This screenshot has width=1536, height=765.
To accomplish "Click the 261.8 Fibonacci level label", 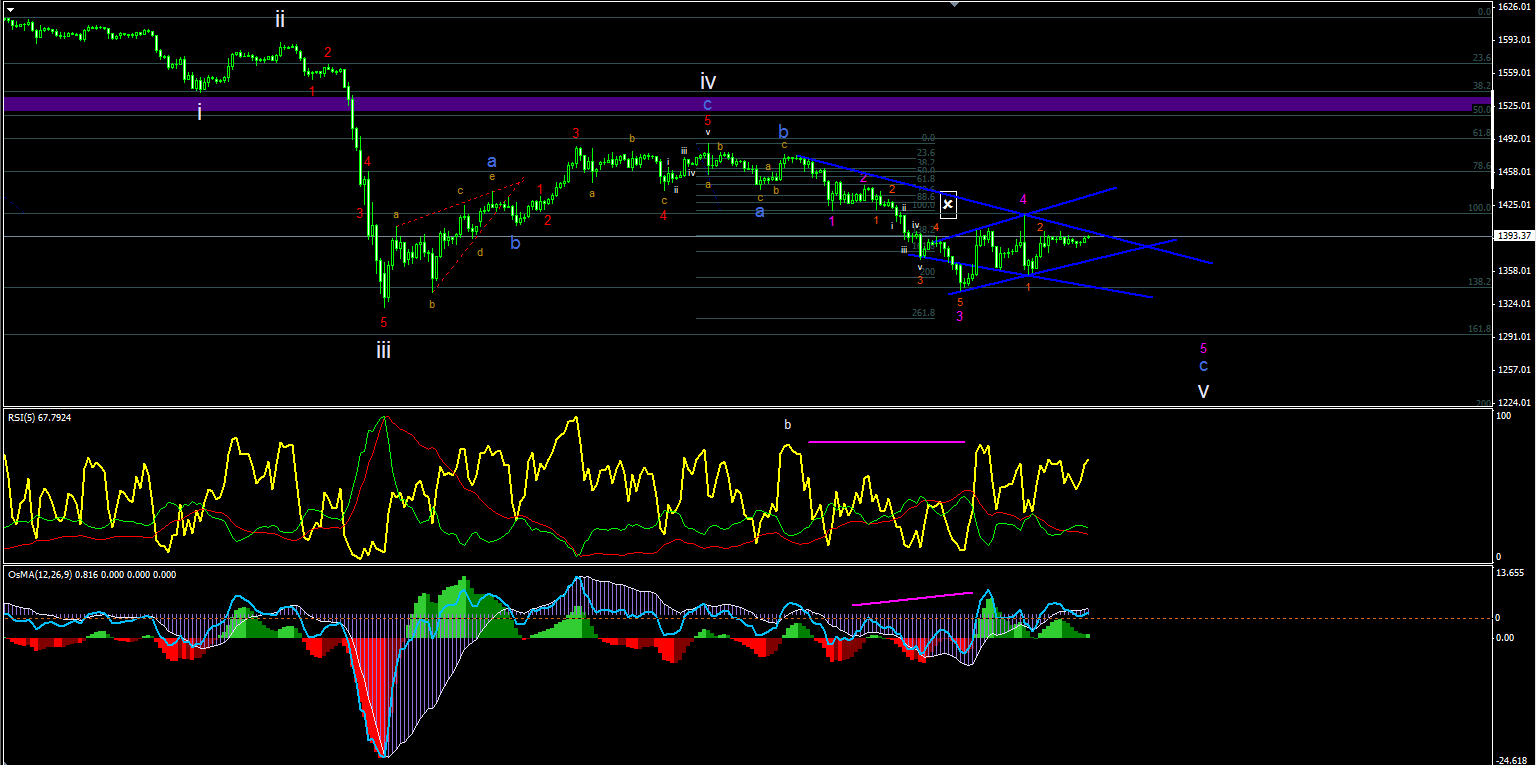I will [x=923, y=313].
